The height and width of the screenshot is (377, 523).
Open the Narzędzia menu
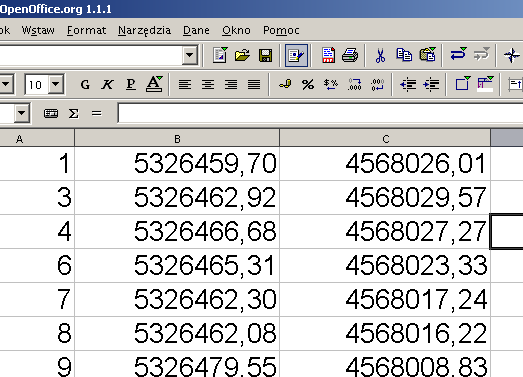pyautogui.click(x=144, y=30)
